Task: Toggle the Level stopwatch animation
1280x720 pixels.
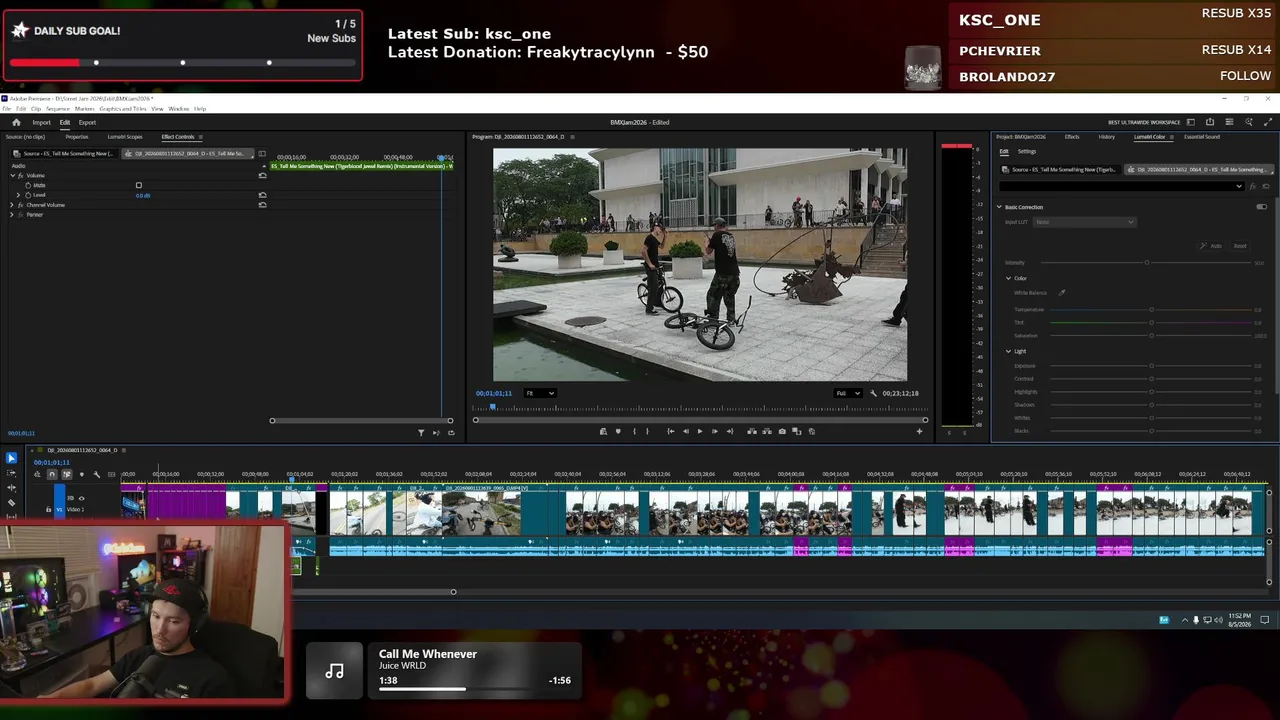Action: coord(28,195)
